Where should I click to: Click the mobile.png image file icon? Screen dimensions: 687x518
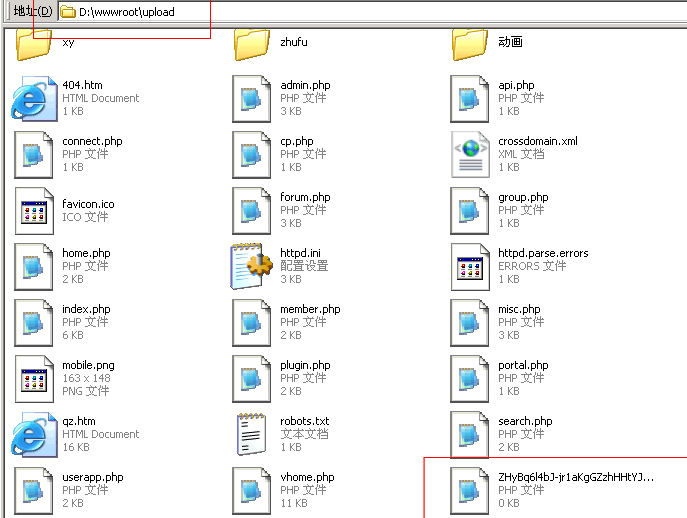(34, 379)
